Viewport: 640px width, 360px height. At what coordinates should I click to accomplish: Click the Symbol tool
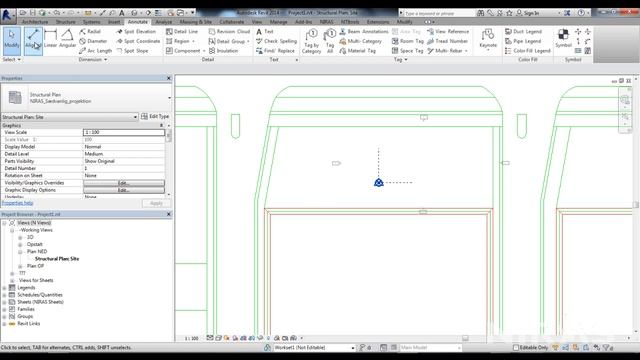(563, 38)
